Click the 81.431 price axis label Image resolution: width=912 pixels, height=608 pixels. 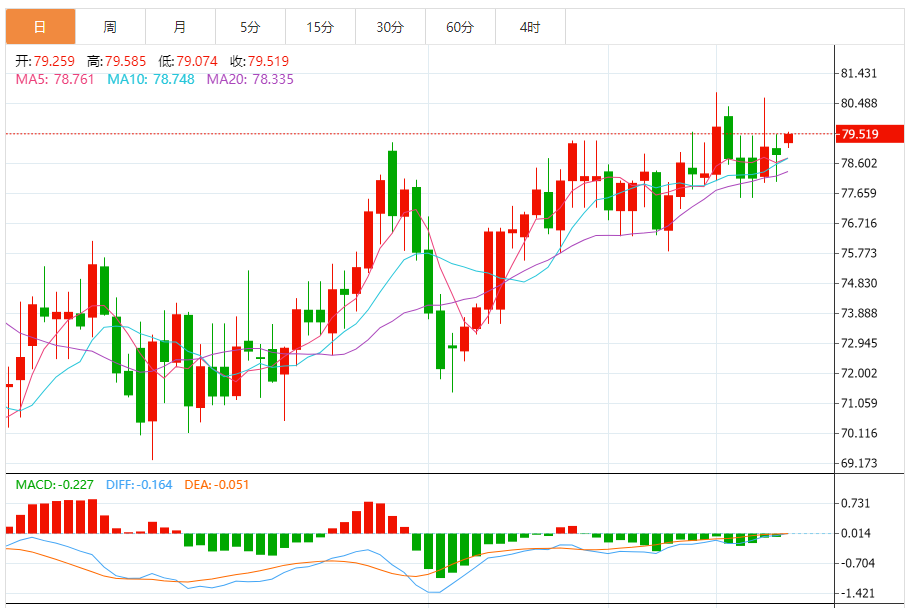click(859, 73)
